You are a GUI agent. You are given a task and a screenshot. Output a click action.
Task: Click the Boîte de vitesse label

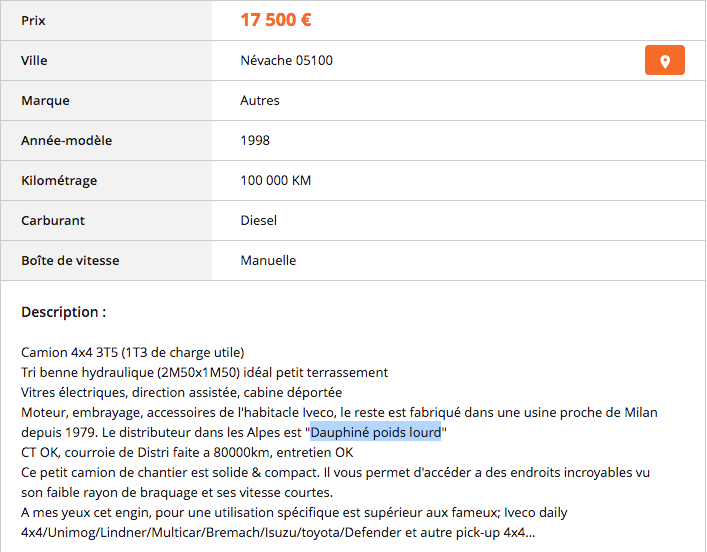pyautogui.click(x=70, y=260)
